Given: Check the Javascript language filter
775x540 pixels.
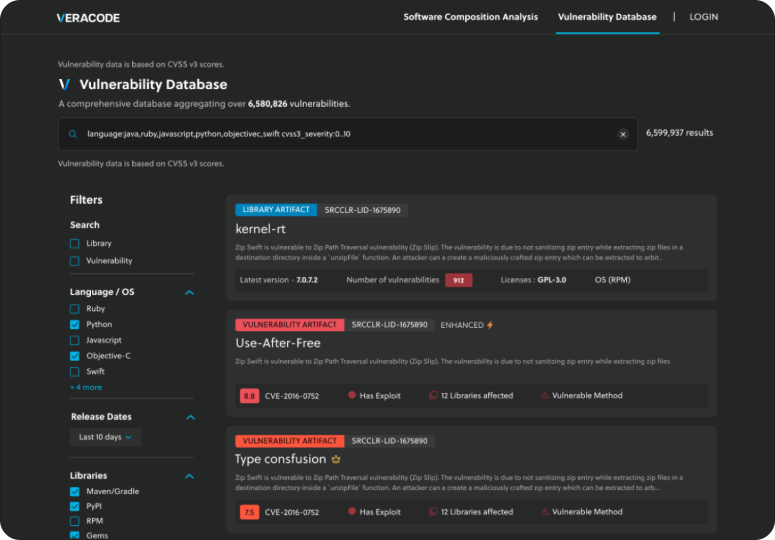Looking at the screenshot, I should click(75, 340).
